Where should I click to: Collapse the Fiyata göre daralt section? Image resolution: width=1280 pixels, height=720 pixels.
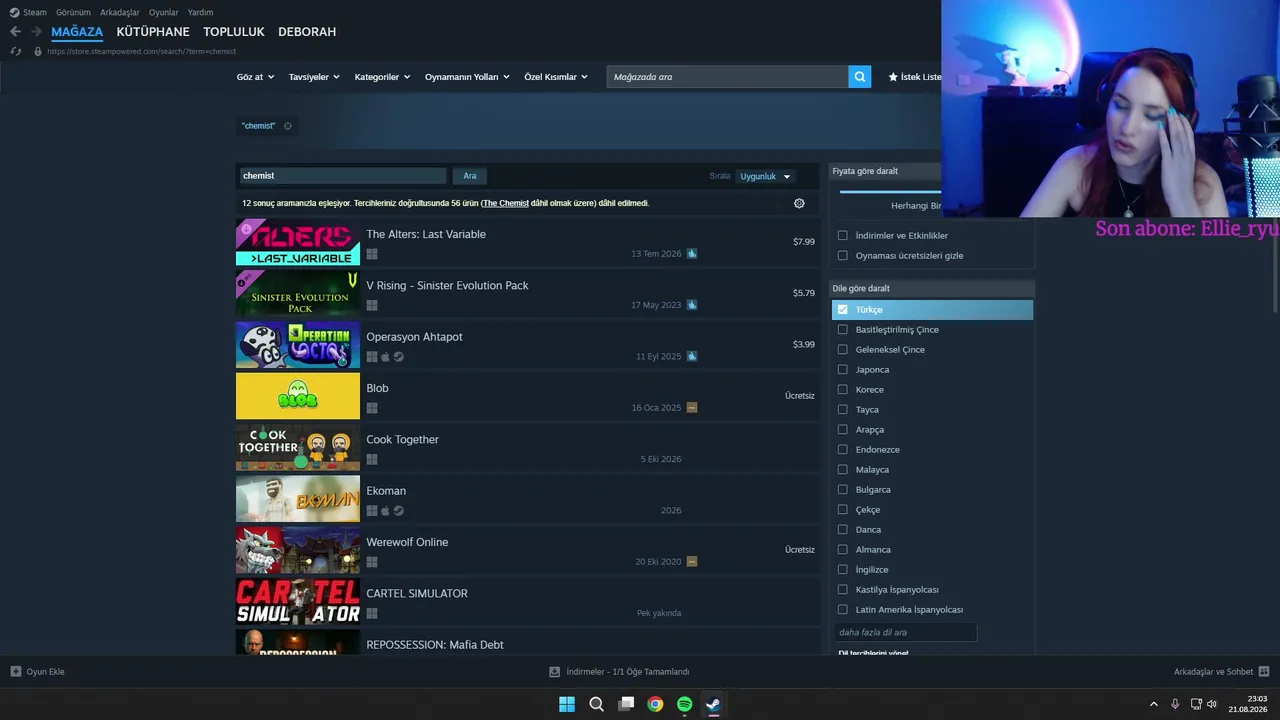[886, 171]
